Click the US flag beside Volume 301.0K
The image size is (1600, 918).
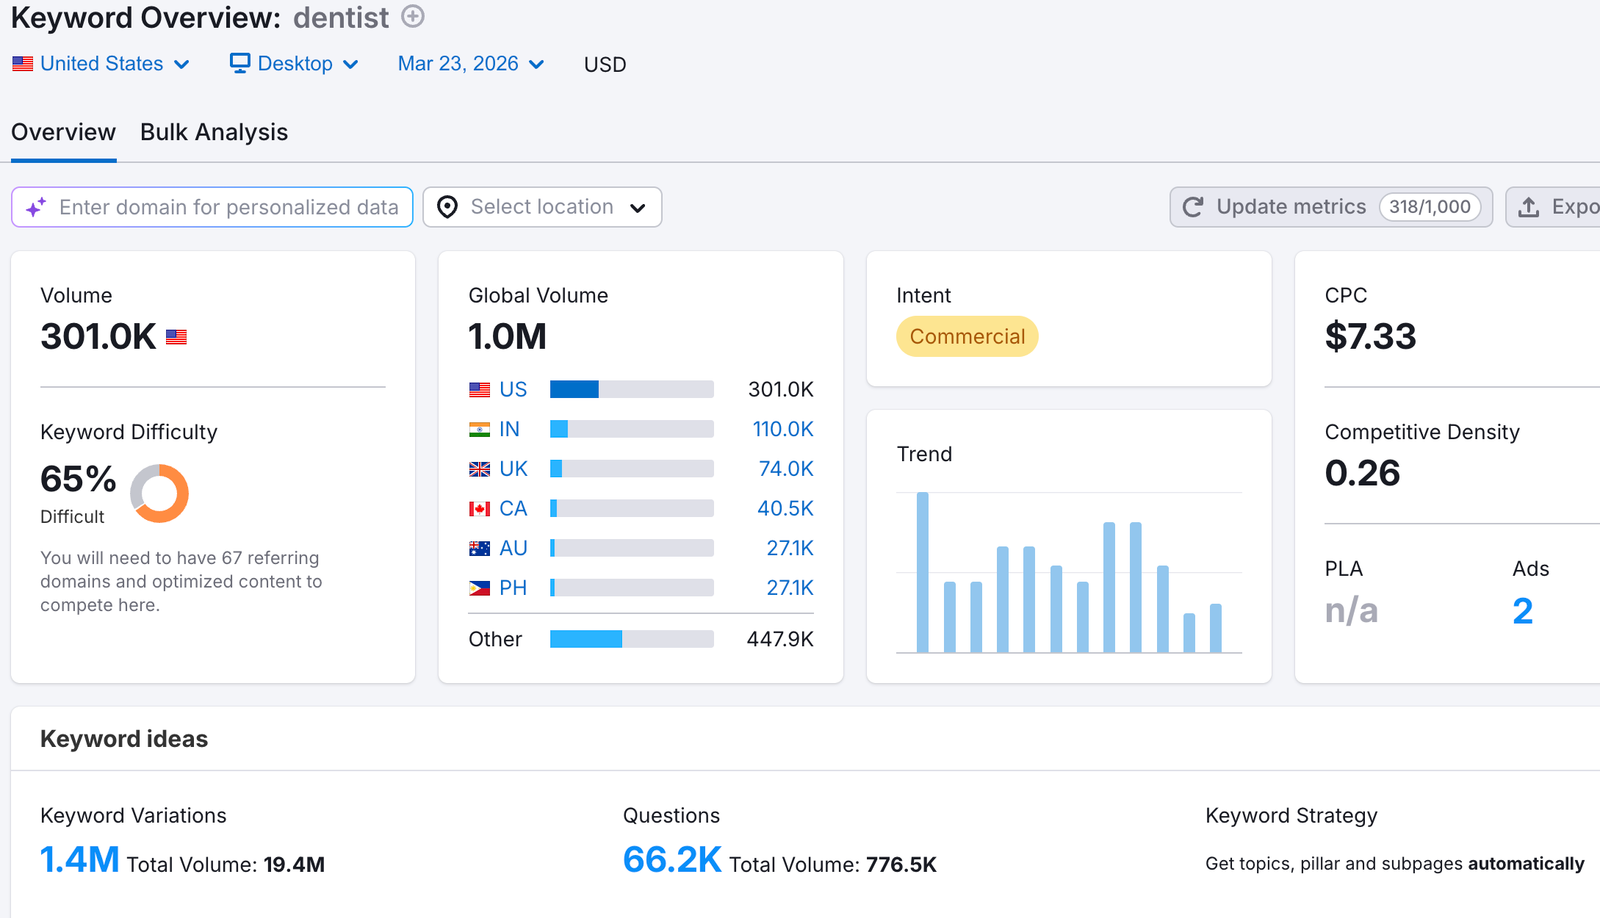click(x=177, y=337)
